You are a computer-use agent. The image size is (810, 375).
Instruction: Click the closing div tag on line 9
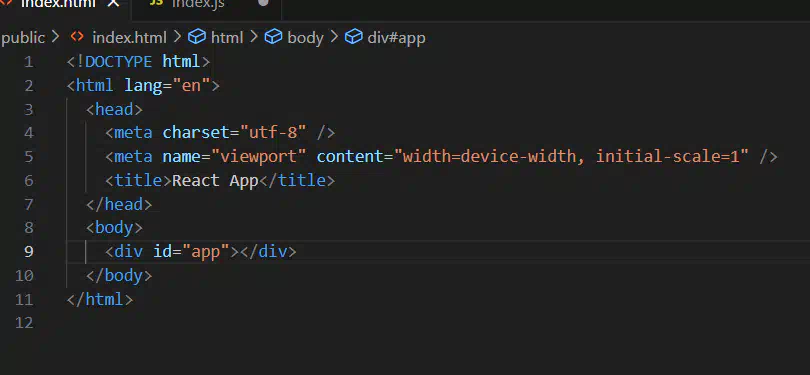[x=268, y=252]
